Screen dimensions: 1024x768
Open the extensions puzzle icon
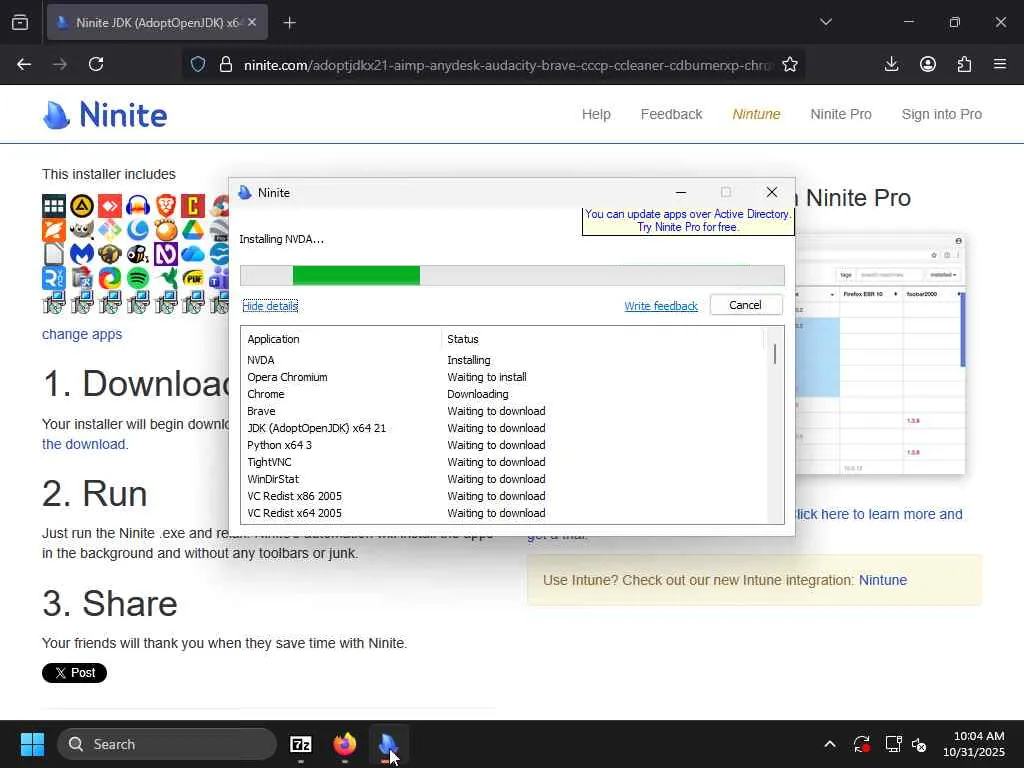pyautogui.click(x=964, y=64)
